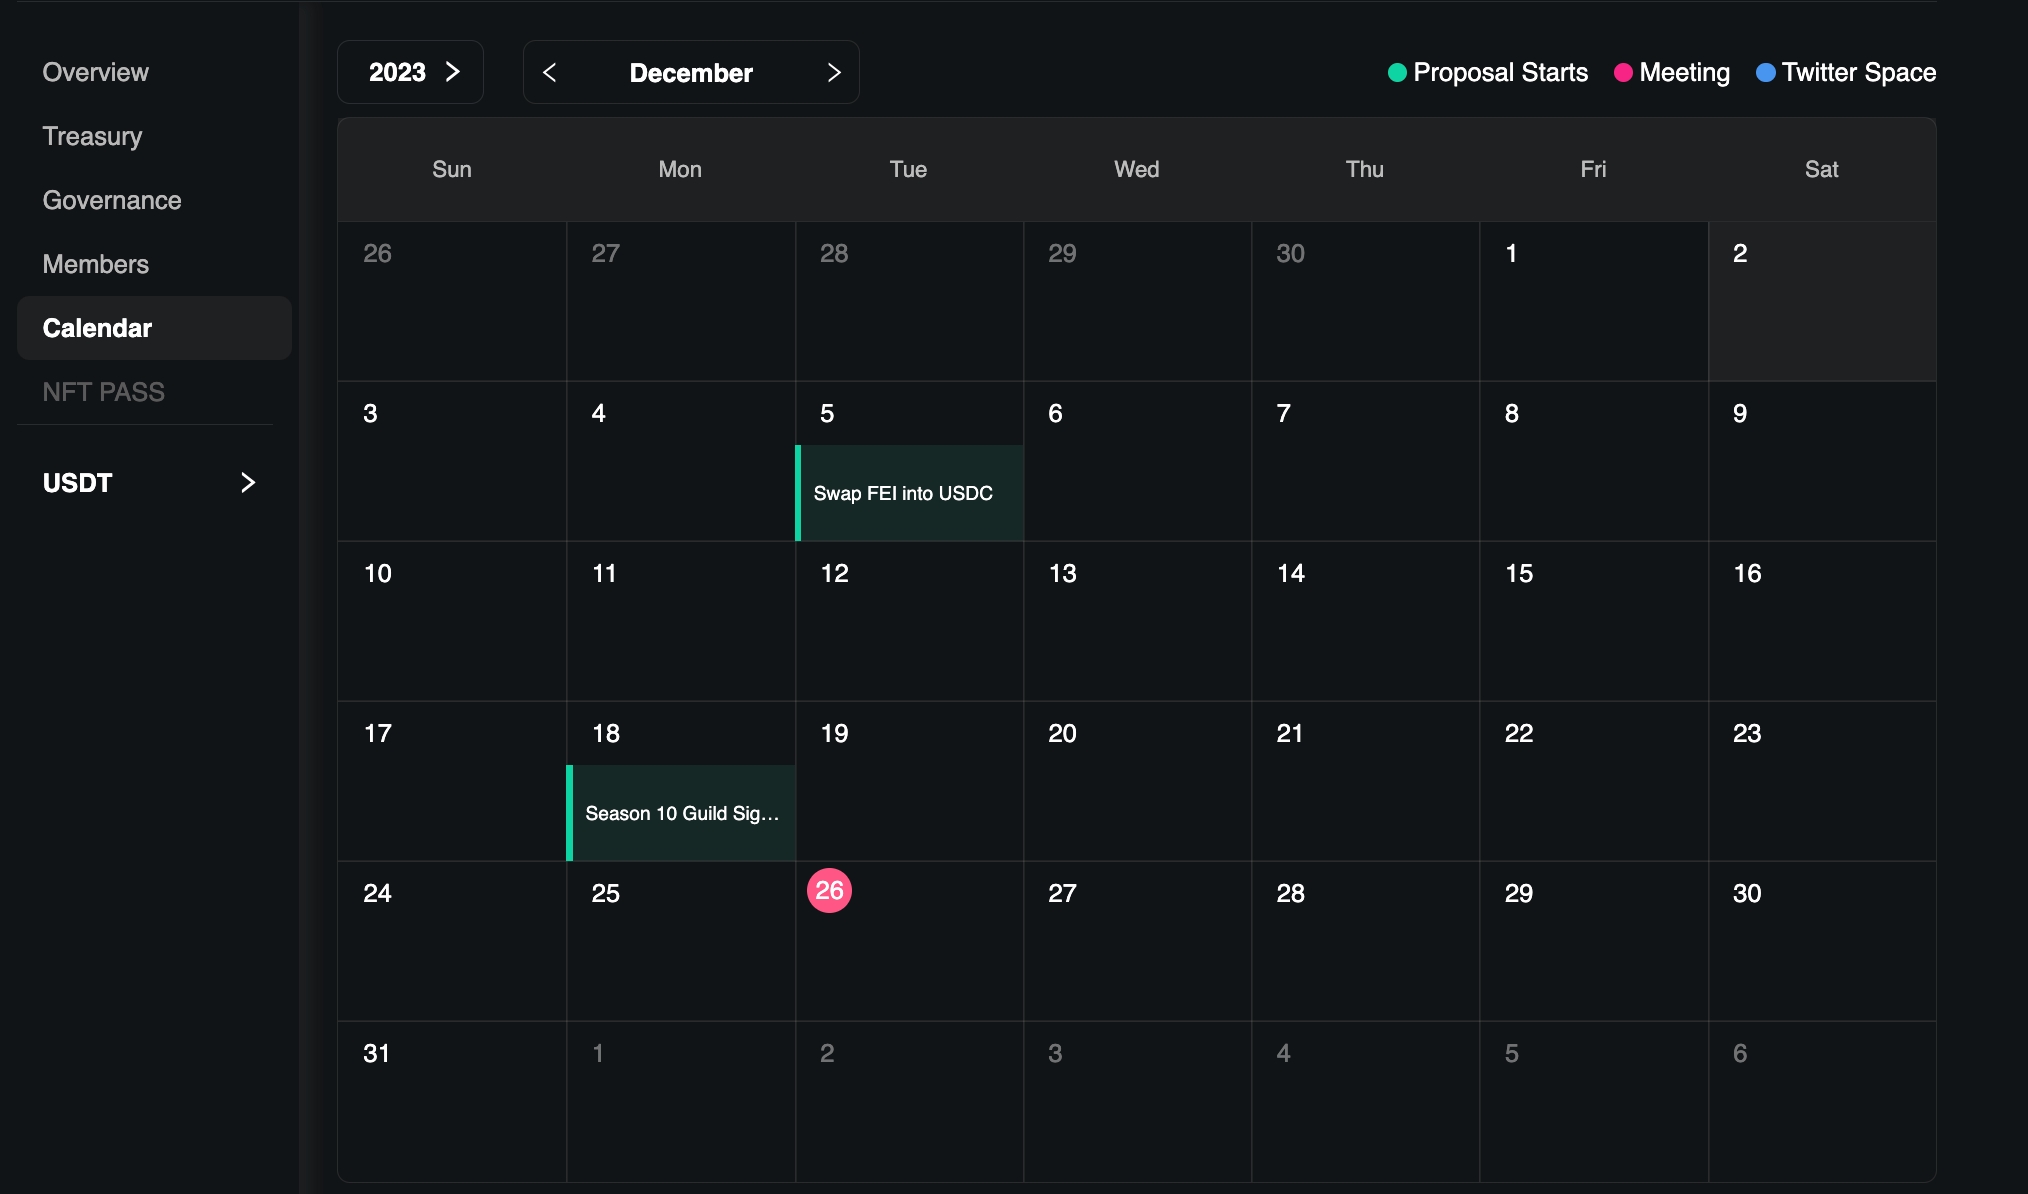
Task: Click the December month label
Action: 690,73
